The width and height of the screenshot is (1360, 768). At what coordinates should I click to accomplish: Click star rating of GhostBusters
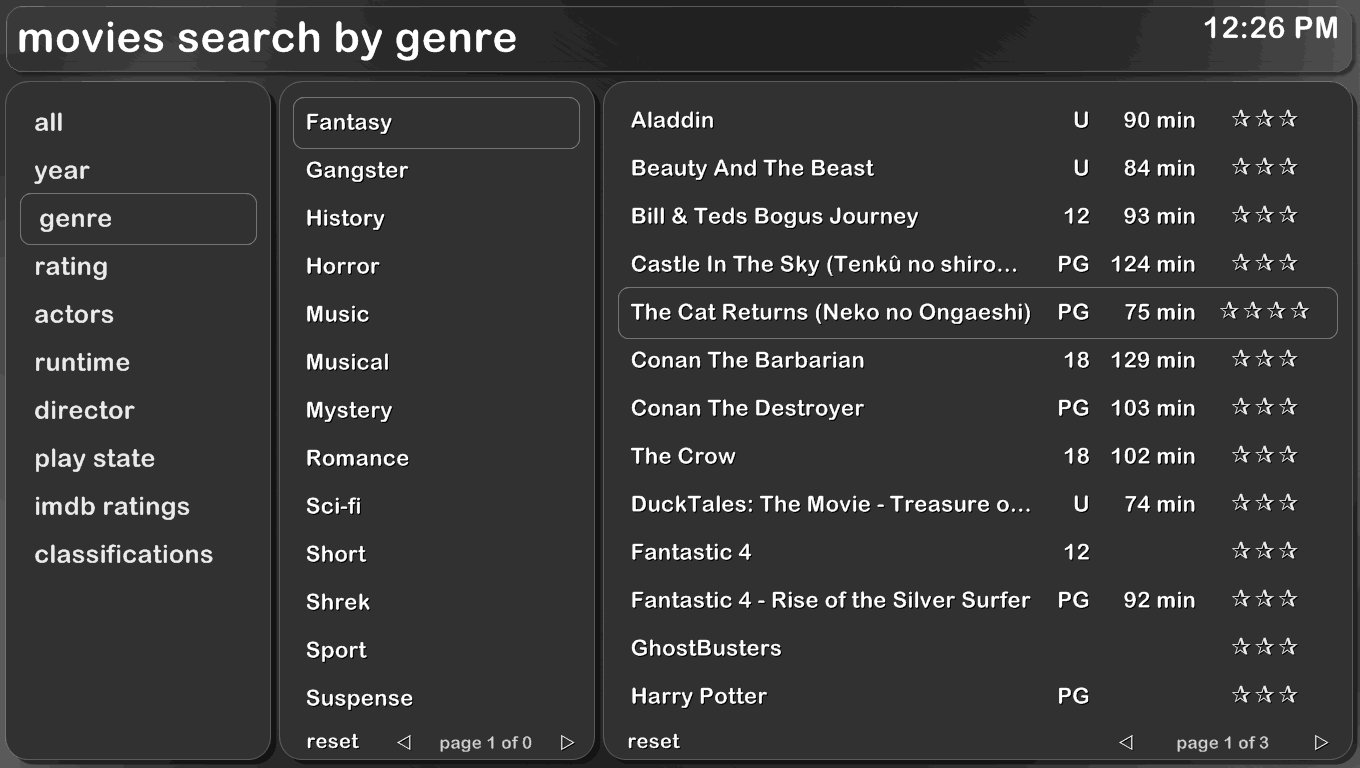click(1264, 647)
